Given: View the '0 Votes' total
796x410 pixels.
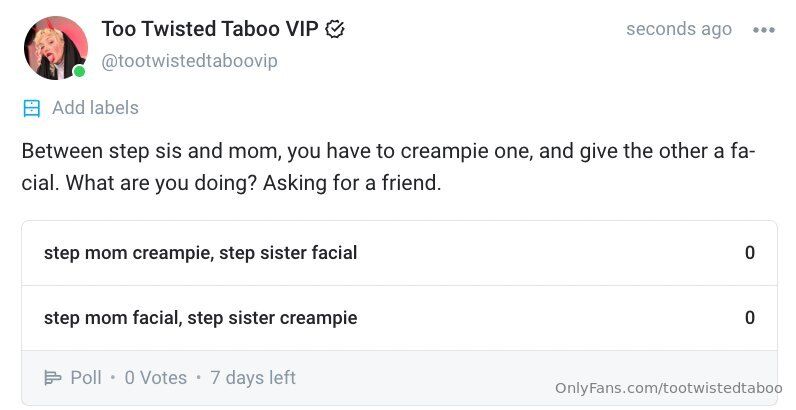Looking at the screenshot, I should 155,378.
